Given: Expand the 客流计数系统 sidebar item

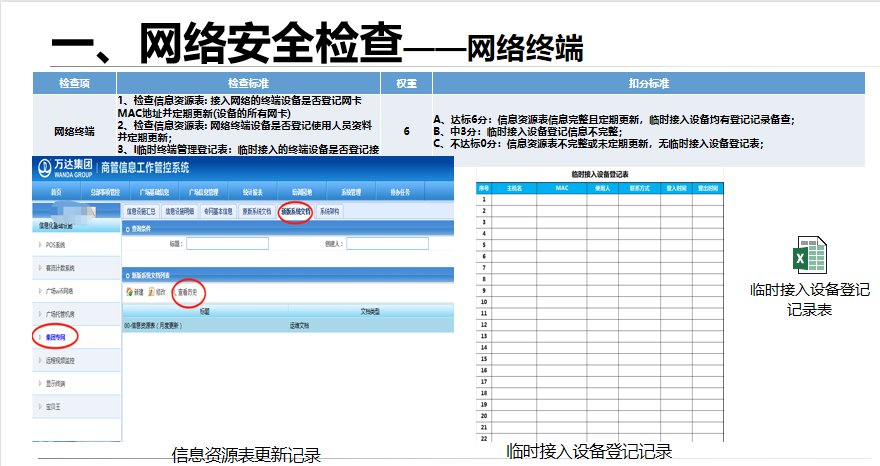Looking at the screenshot, I should tap(76, 268).
